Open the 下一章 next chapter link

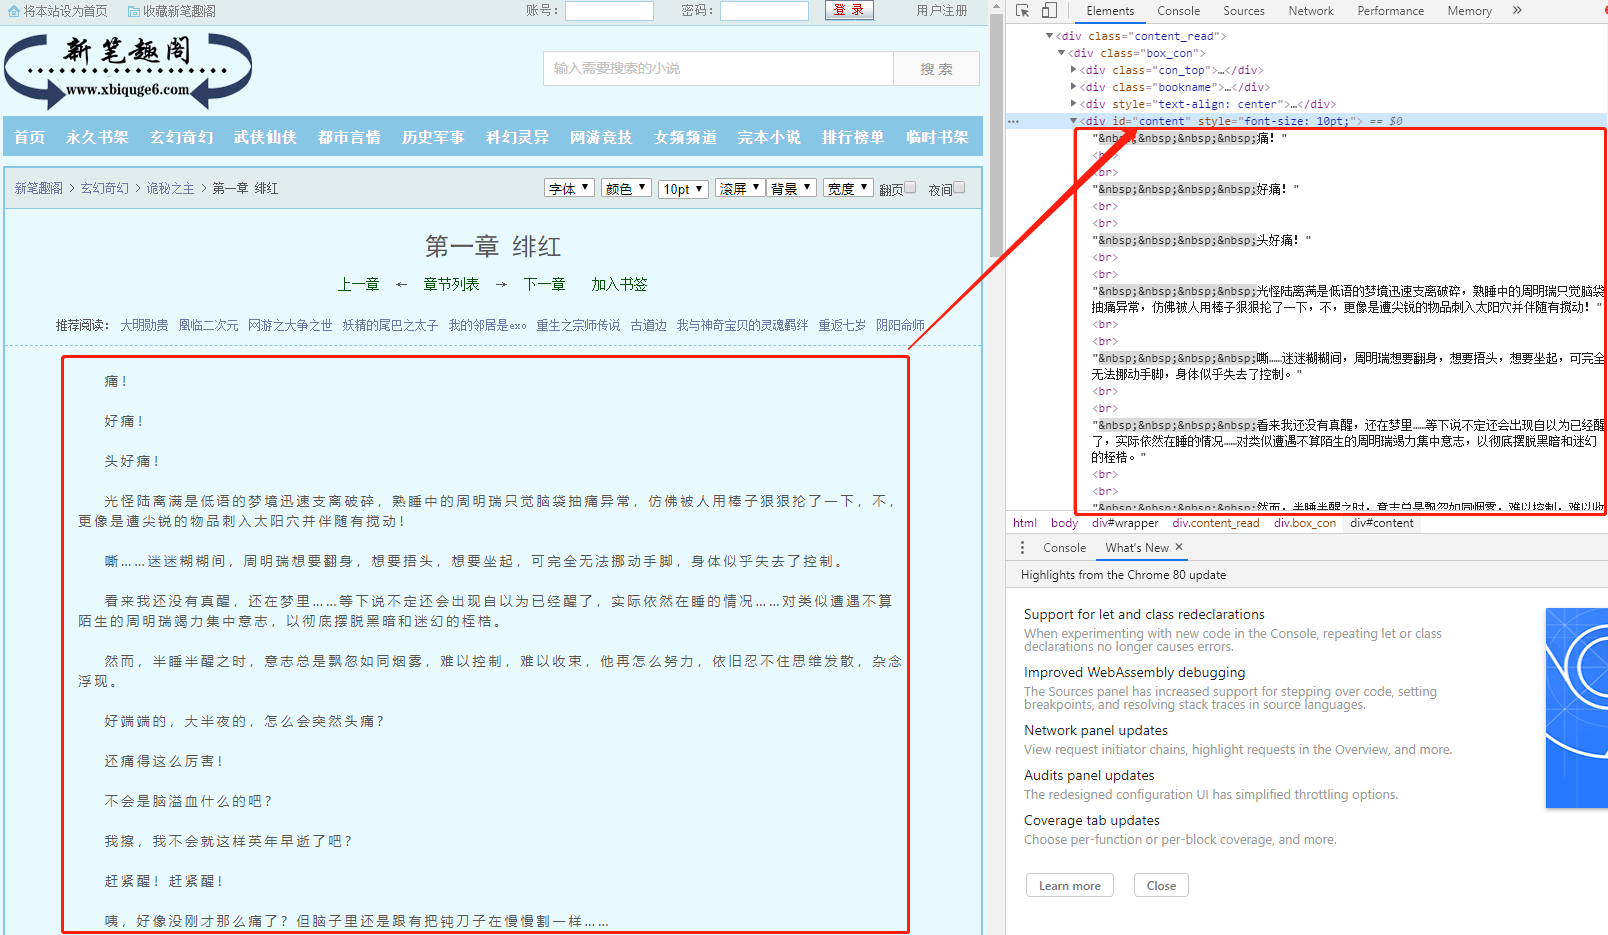pos(543,284)
